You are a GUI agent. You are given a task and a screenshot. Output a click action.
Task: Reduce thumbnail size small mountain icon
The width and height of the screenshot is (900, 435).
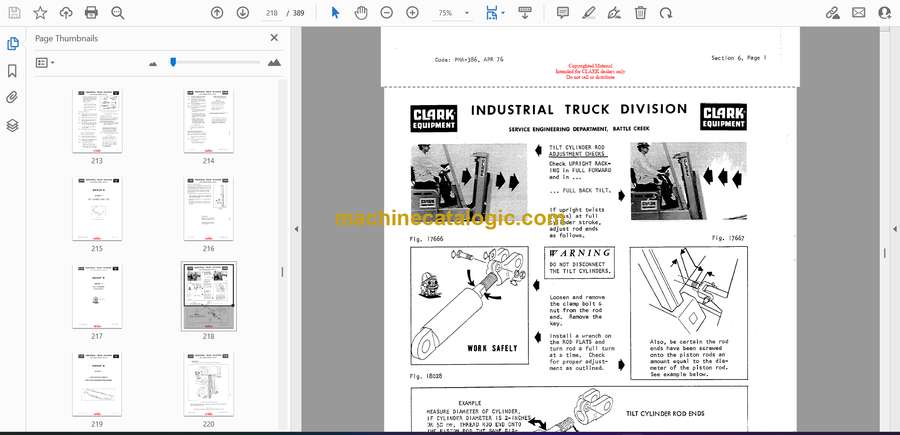153,64
